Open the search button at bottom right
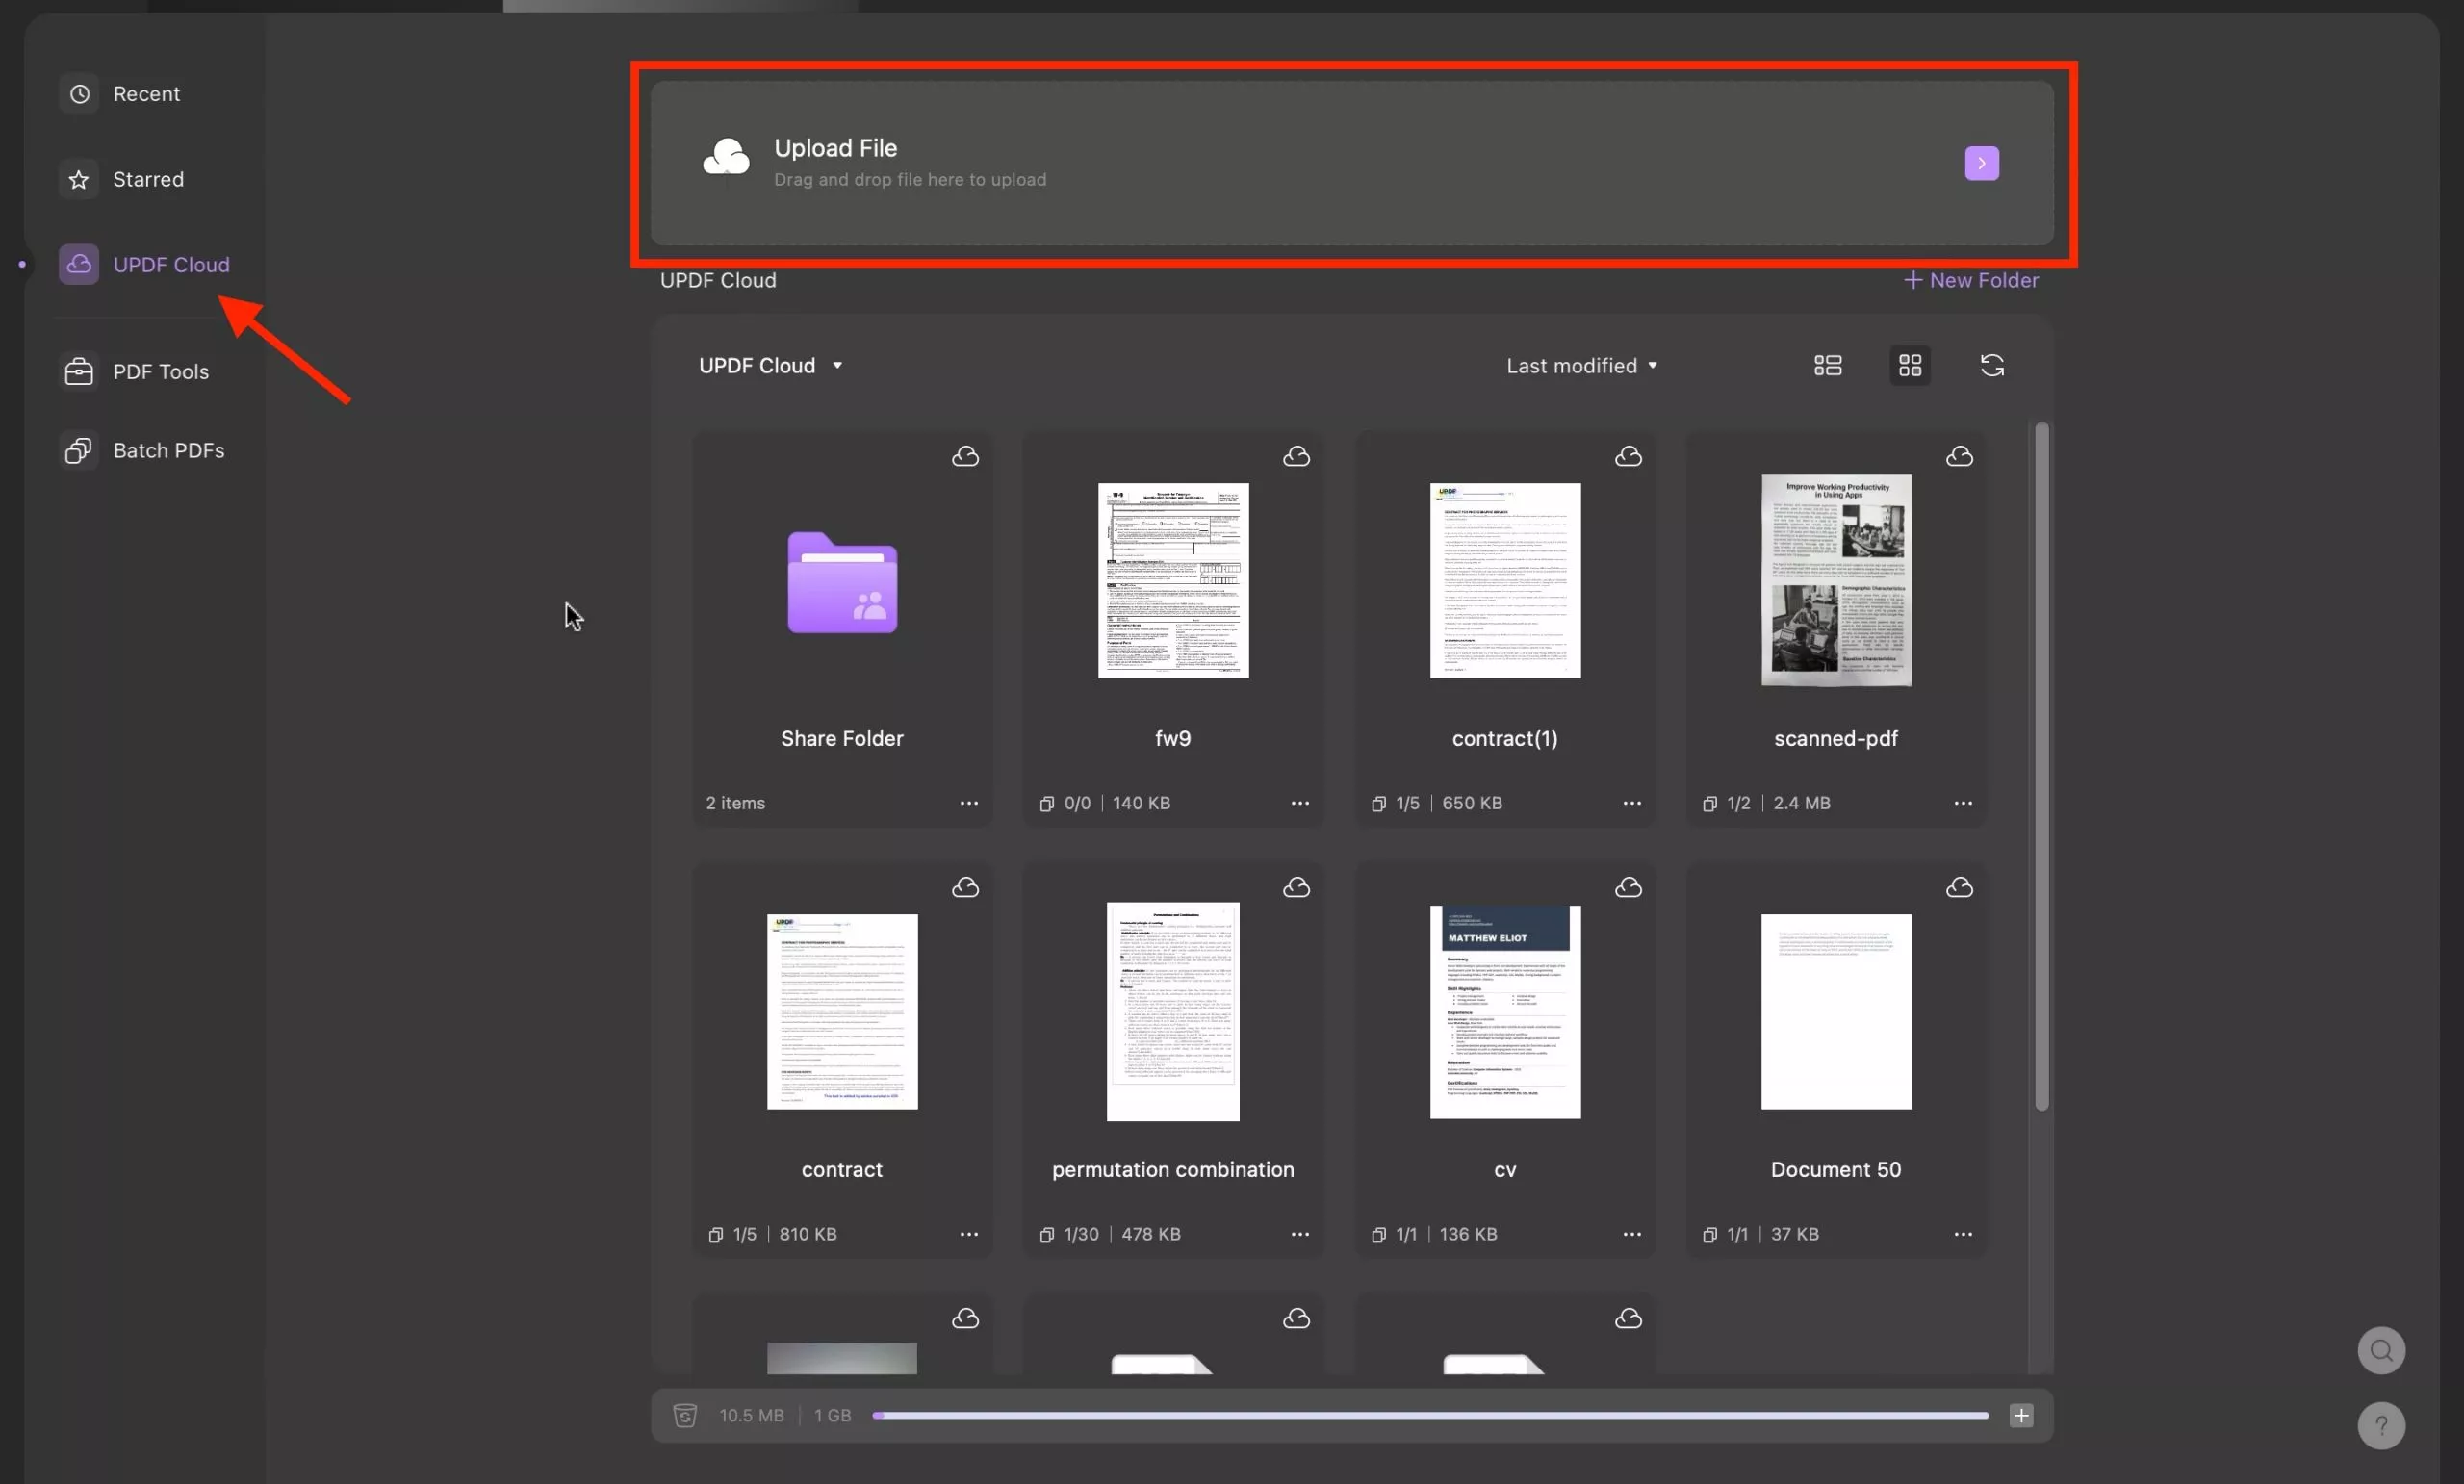 point(2381,1350)
